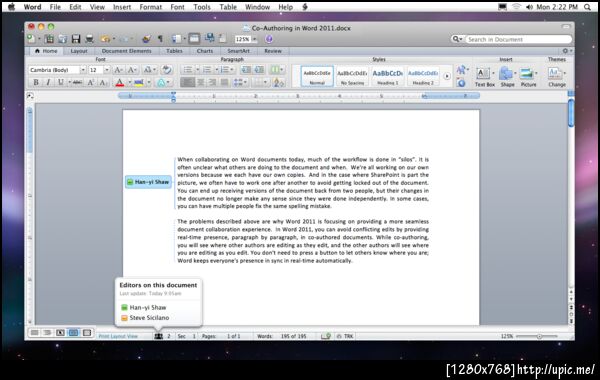600x380 pixels.
Task: Switch to Publishing Layout view button
Action: pyautogui.click(x=60, y=333)
